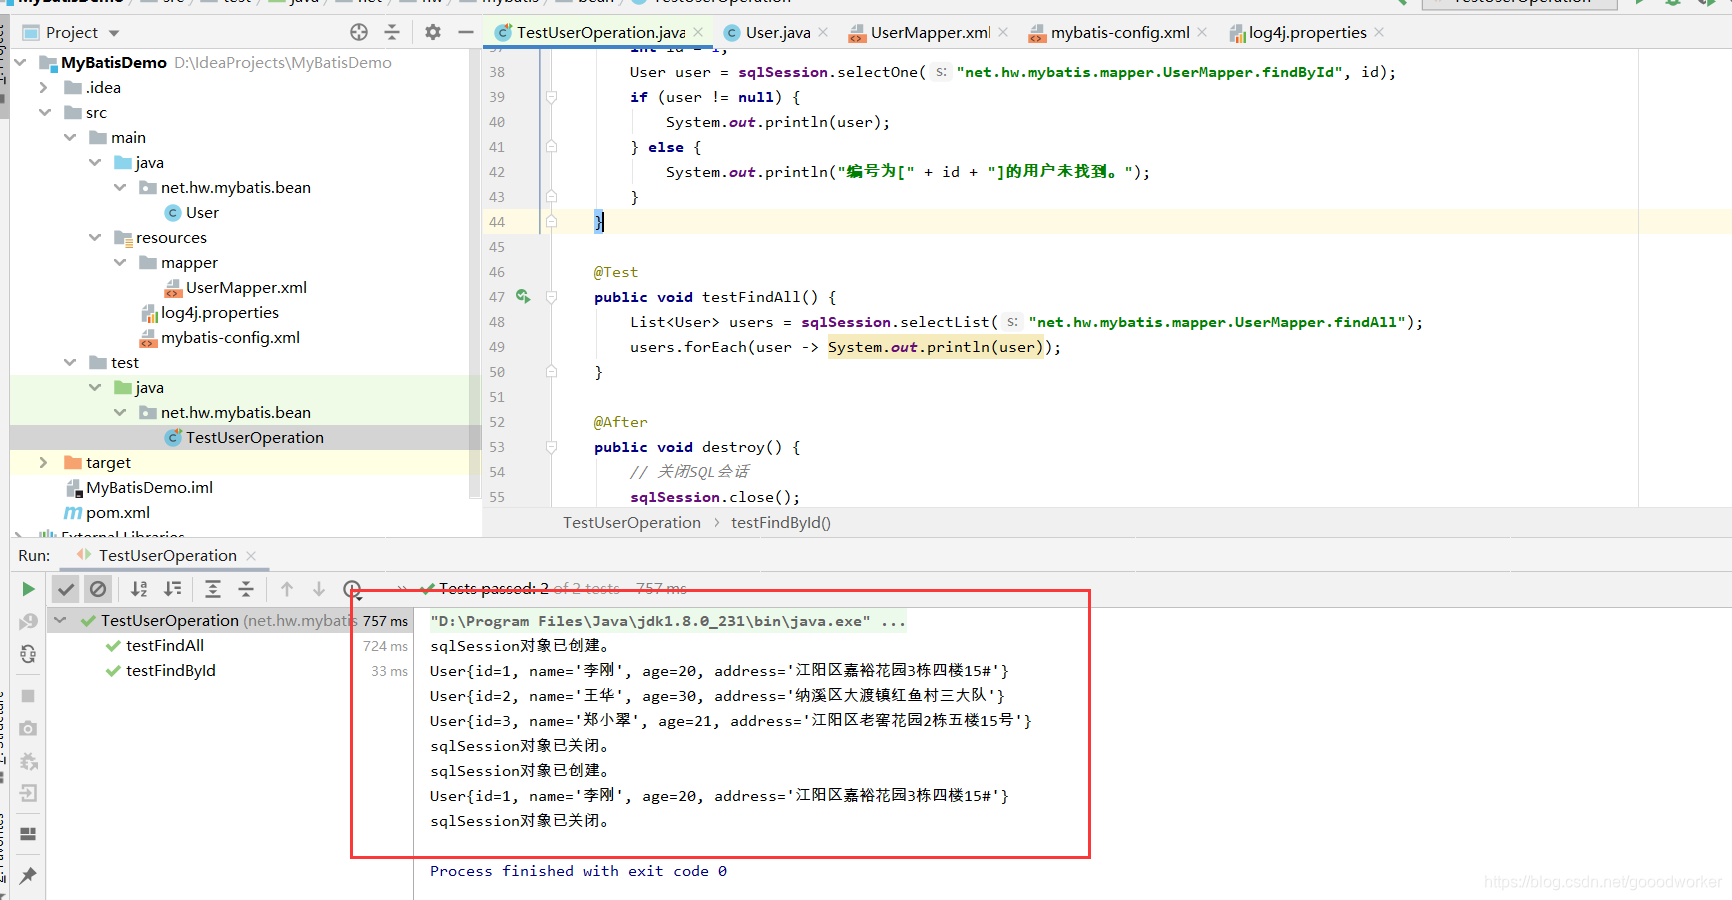Click the fold marker at line 39
This screenshot has height=900, width=1732.
tap(551, 97)
